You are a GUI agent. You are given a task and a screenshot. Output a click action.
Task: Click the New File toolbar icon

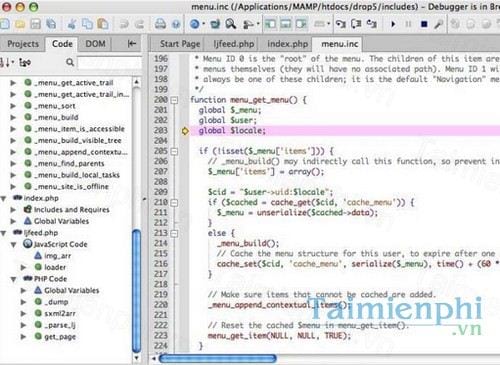point(5,24)
